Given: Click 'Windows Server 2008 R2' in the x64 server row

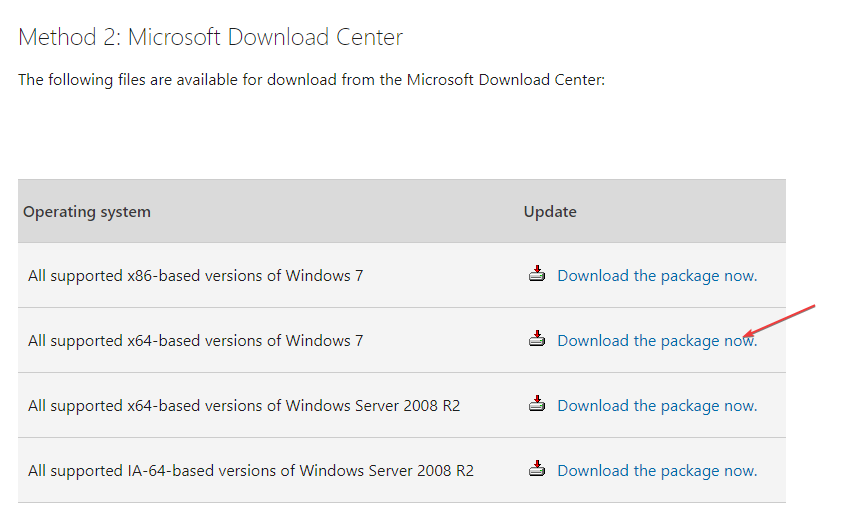Looking at the screenshot, I should (373, 406).
